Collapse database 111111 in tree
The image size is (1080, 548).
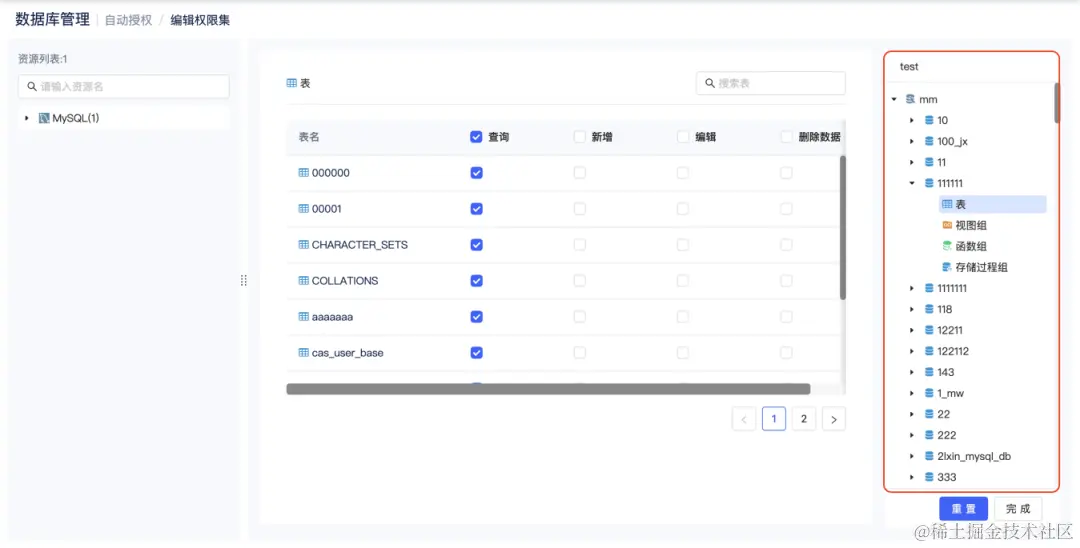[x=912, y=183]
